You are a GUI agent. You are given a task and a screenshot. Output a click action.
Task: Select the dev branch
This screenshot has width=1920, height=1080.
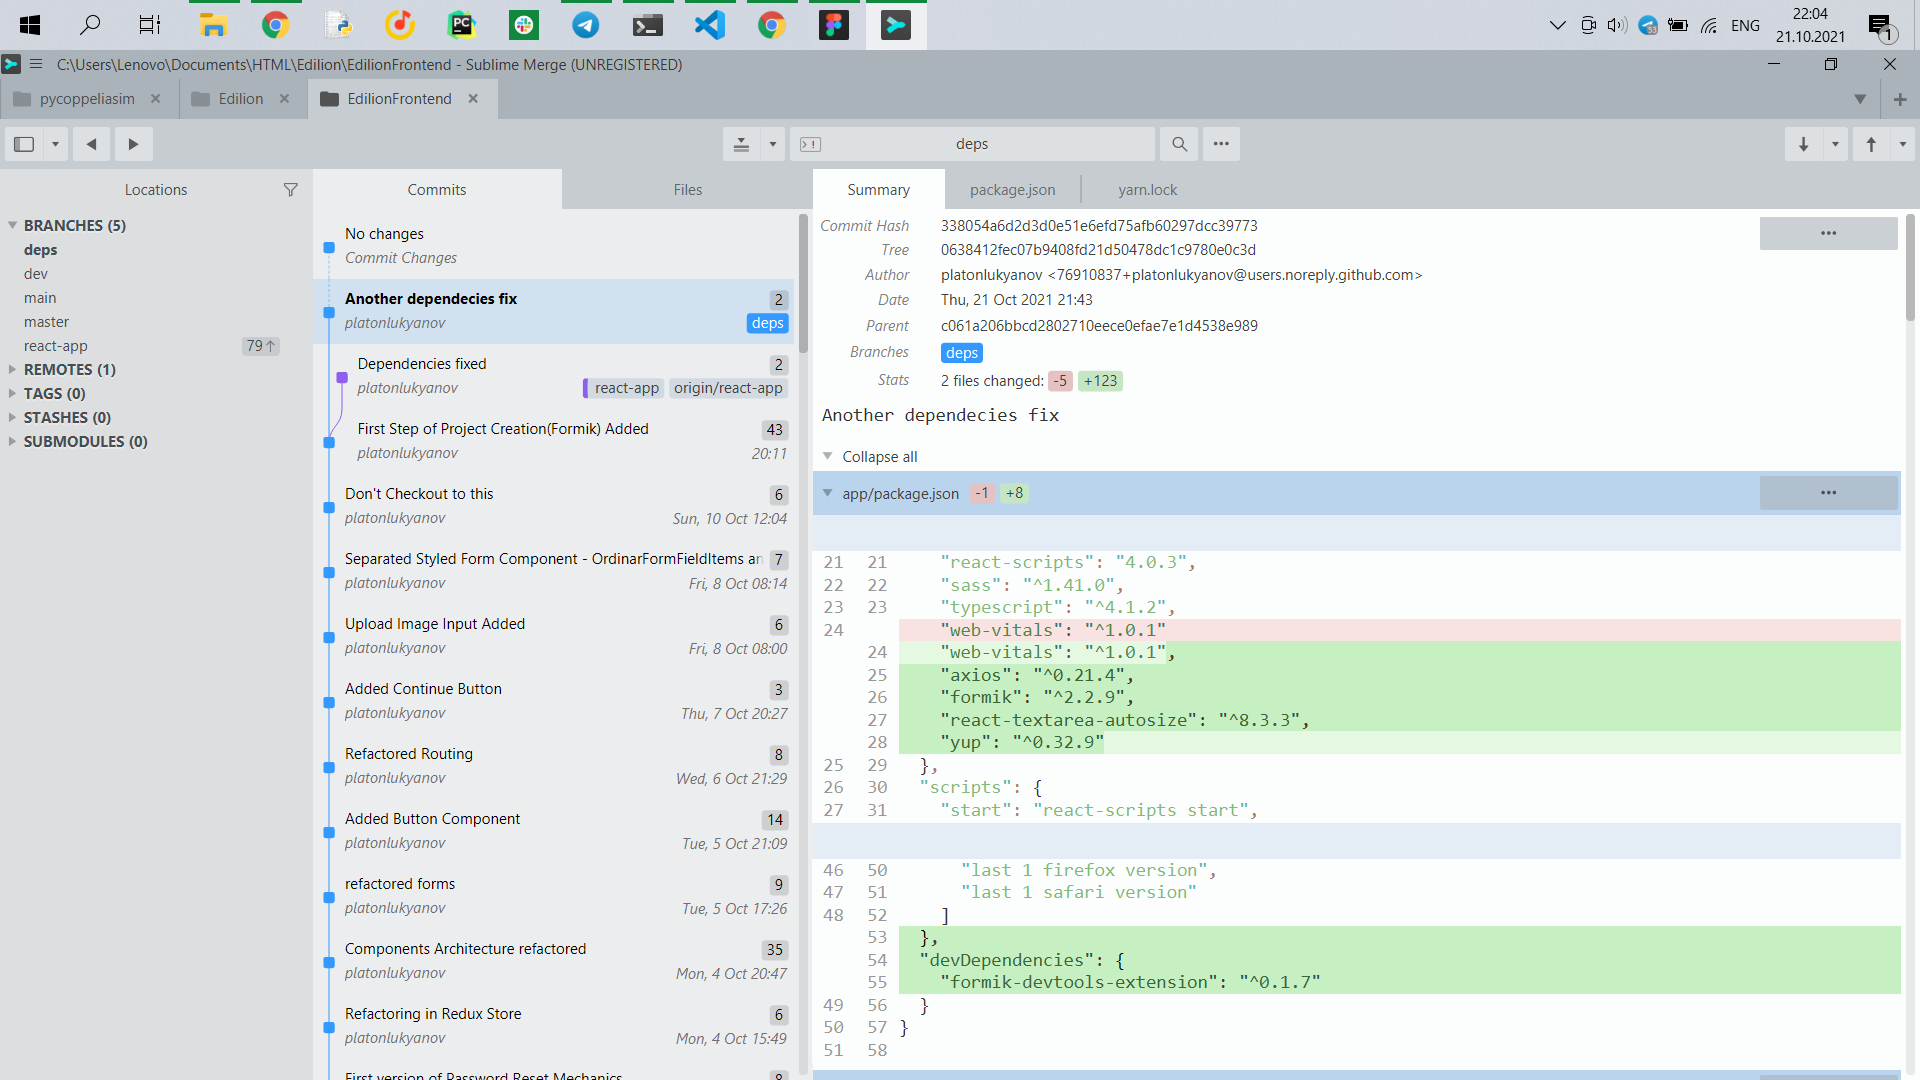tap(36, 274)
